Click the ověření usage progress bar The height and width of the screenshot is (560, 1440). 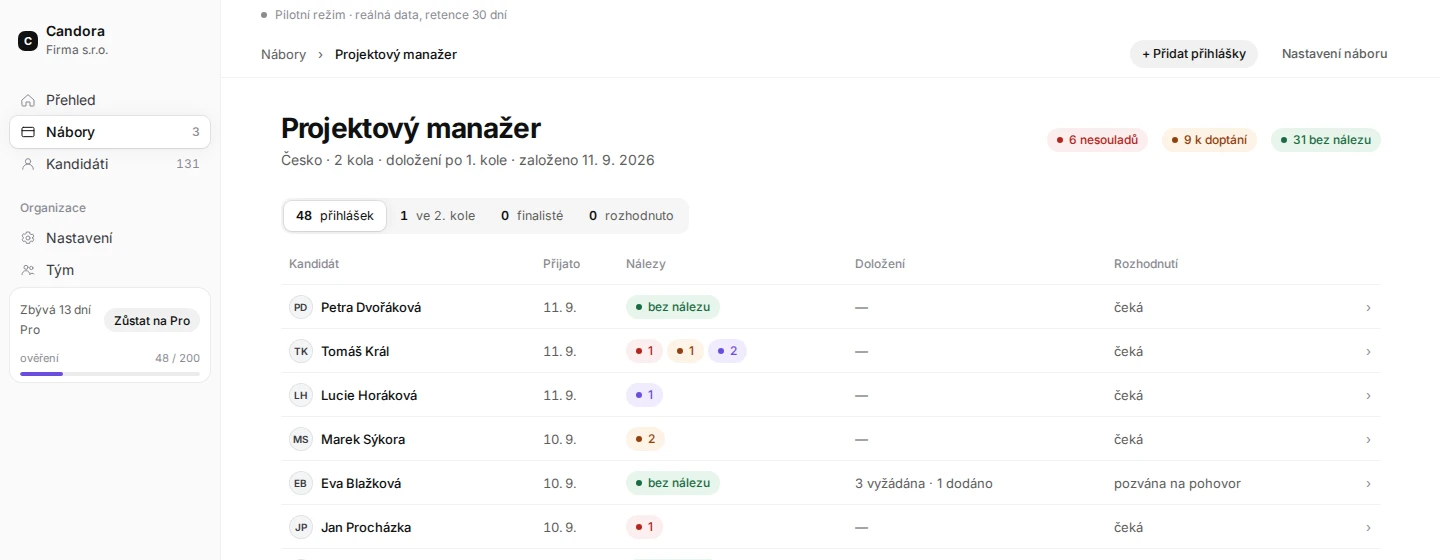(x=110, y=374)
